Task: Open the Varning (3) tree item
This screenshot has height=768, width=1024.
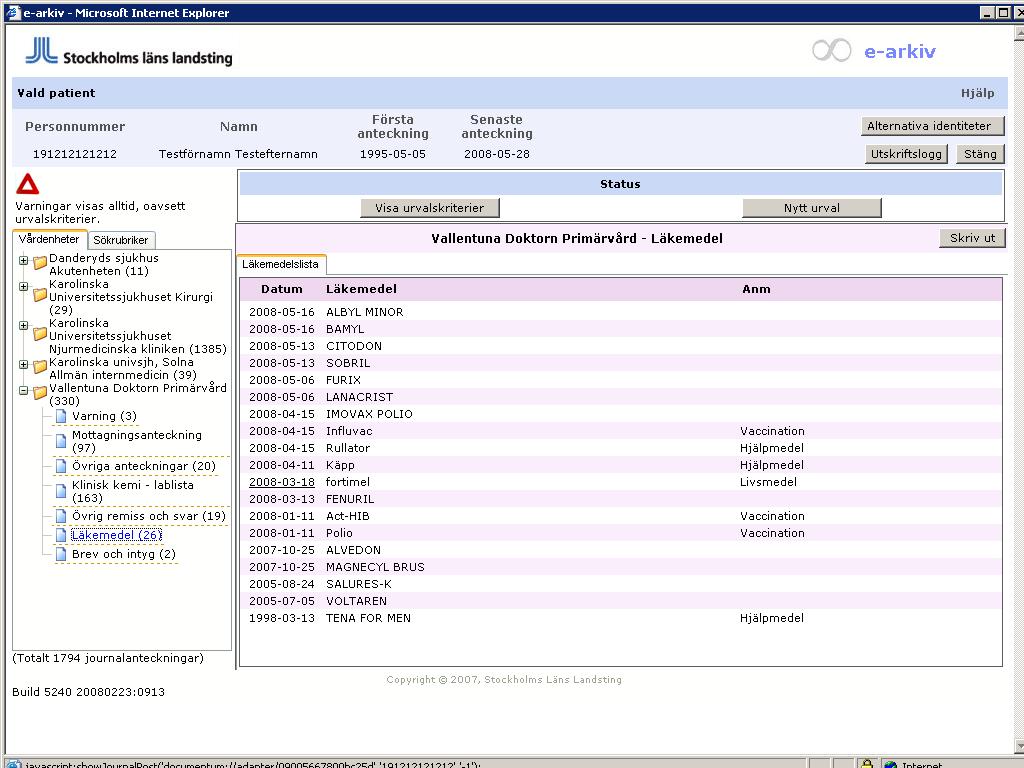Action: 104,416
